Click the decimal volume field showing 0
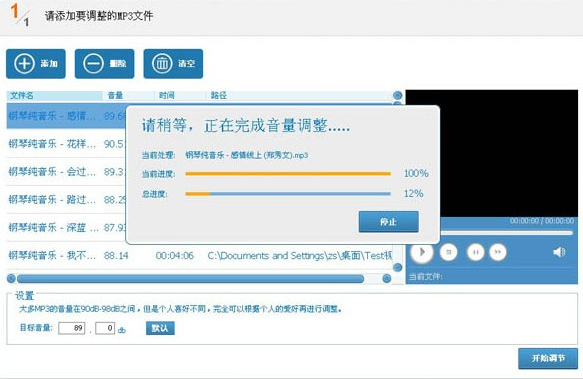583x379 pixels. (x=105, y=328)
